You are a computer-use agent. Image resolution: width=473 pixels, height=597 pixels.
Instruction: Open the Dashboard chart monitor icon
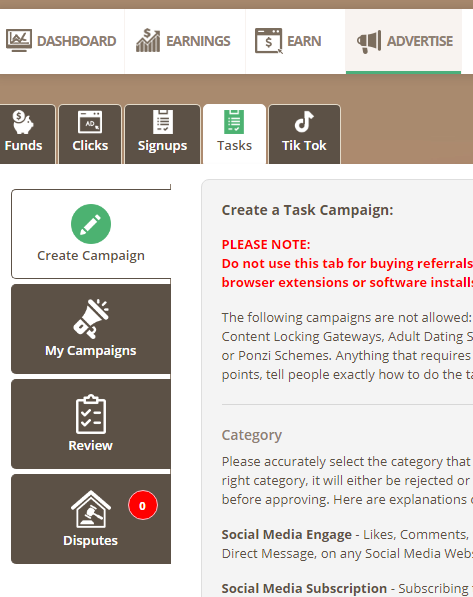tap(19, 40)
